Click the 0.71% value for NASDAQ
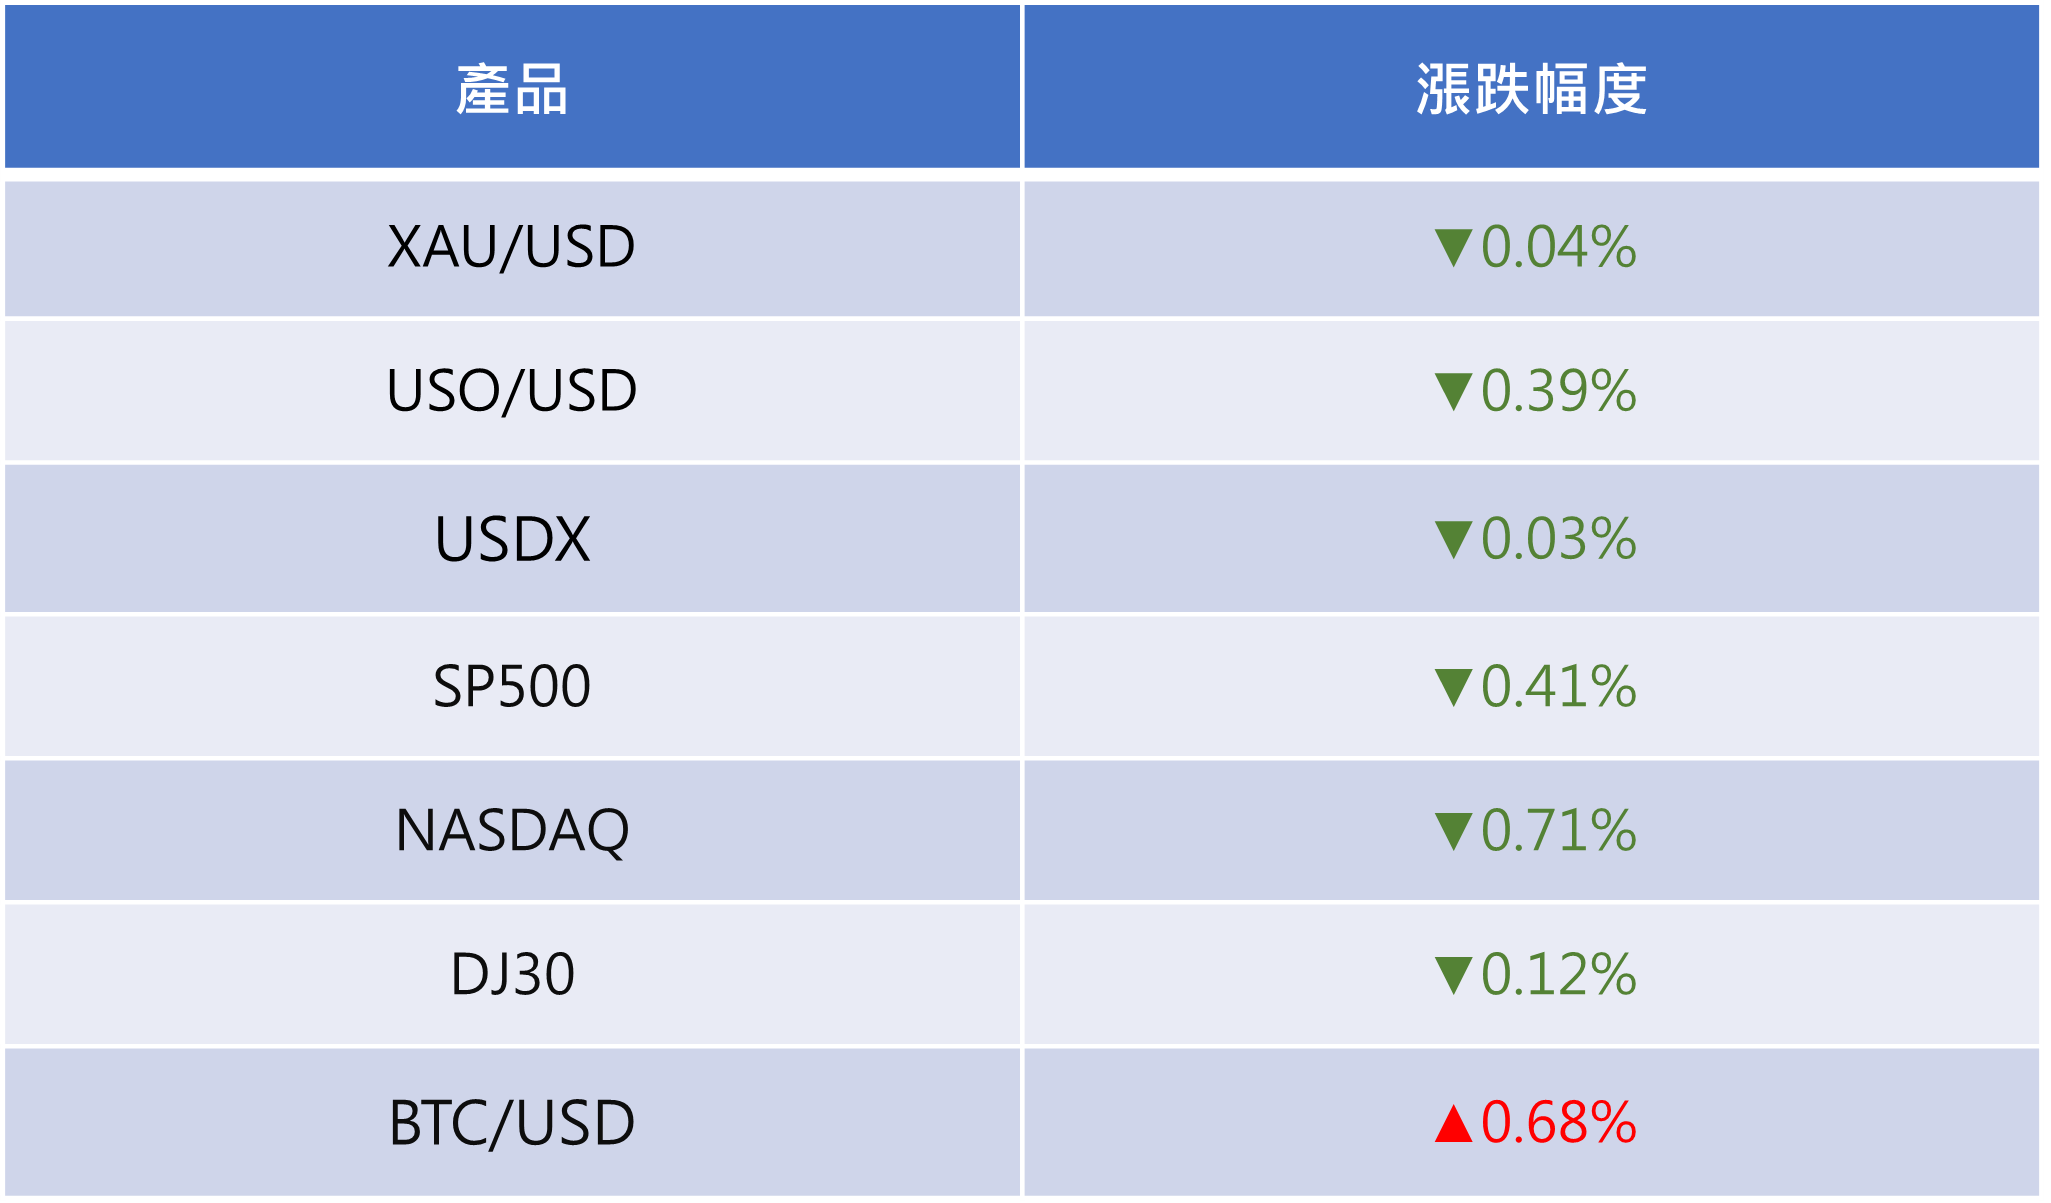This screenshot has height=1203, width=2051. click(1558, 830)
